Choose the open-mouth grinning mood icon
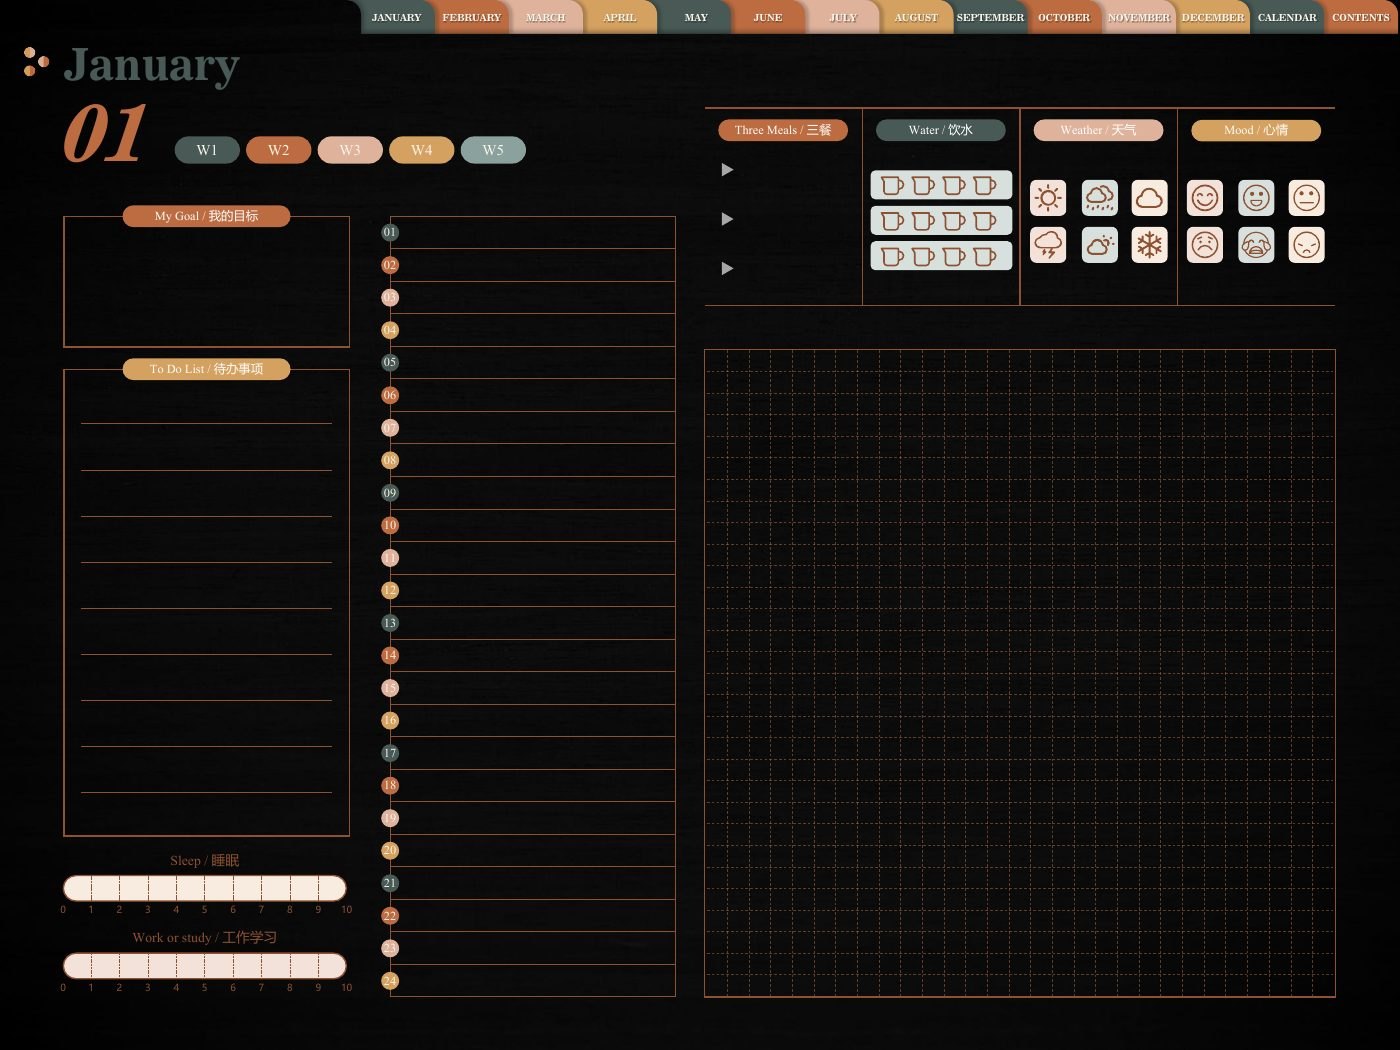The height and width of the screenshot is (1050, 1400). tap(1256, 198)
